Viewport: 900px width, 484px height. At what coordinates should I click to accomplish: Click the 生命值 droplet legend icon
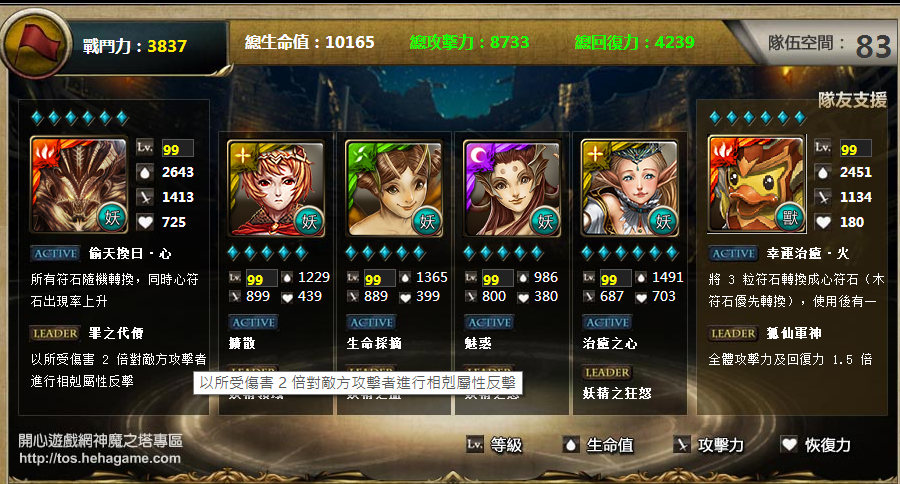coord(570,444)
